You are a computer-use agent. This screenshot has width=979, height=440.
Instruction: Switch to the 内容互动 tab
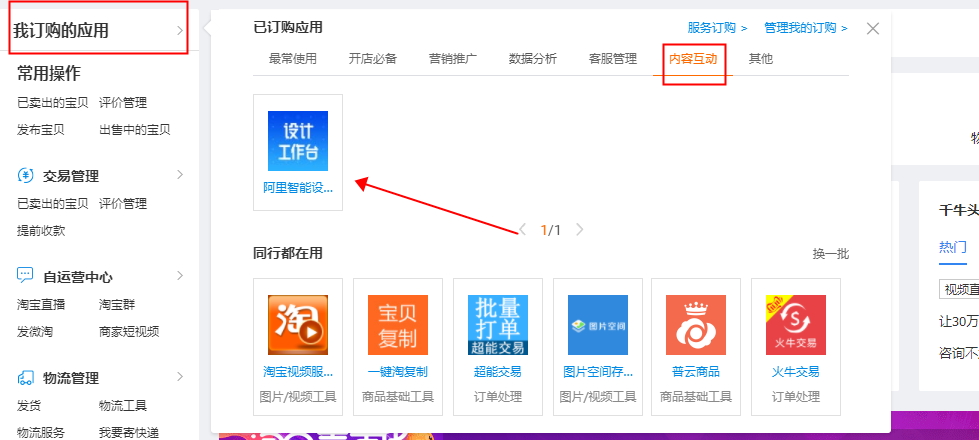pyautogui.click(x=693, y=59)
